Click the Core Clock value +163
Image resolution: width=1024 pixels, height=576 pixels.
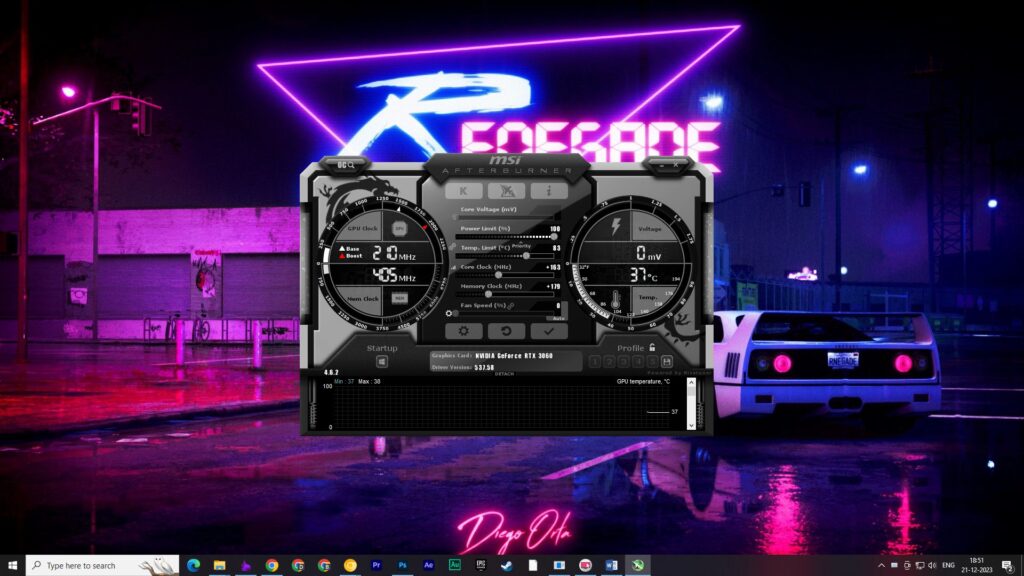(x=553, y=267)
